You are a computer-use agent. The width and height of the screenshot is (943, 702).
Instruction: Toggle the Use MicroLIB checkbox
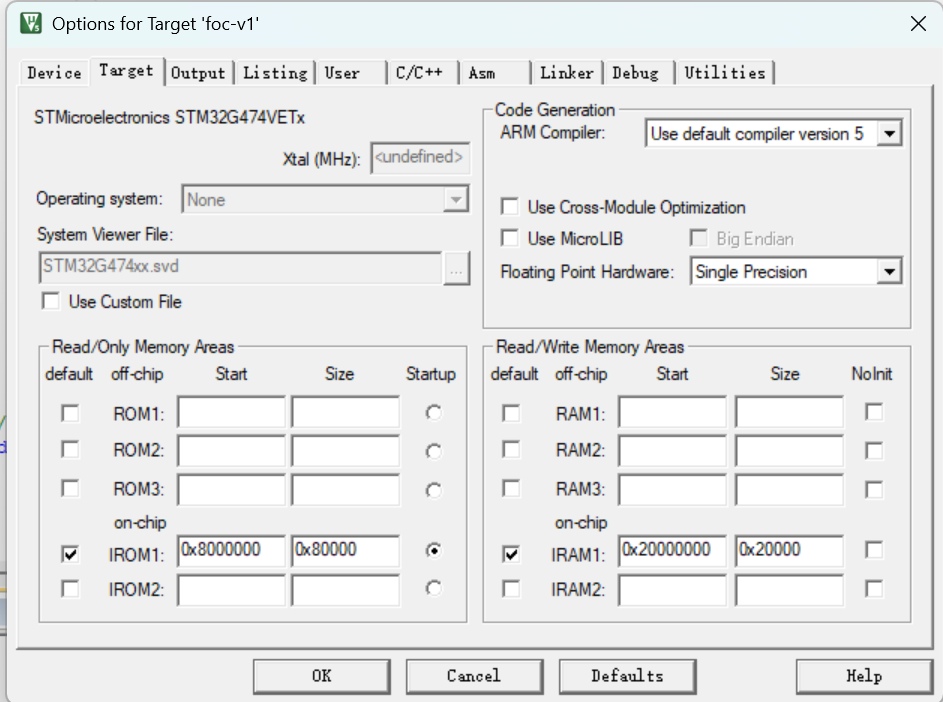[509, 238]
